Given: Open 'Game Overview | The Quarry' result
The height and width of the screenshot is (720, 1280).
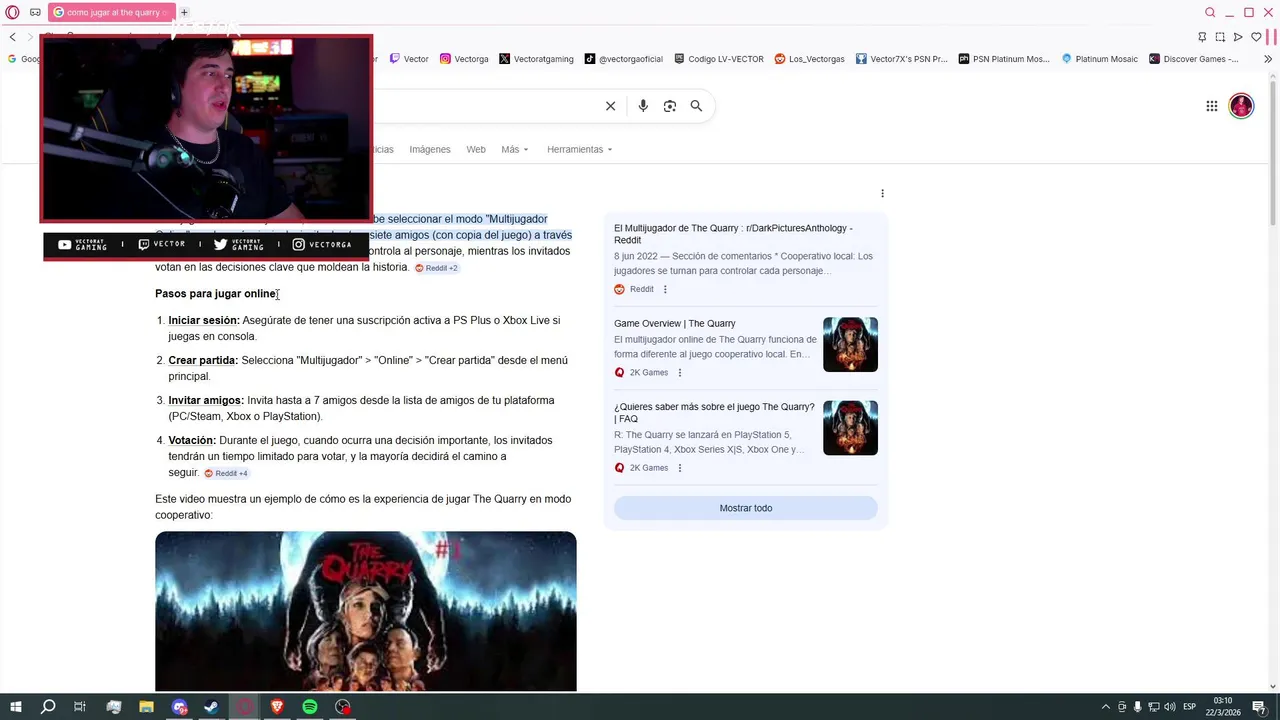Looking at the screenshot, I should pyautogui.click(x=674, y=323).
